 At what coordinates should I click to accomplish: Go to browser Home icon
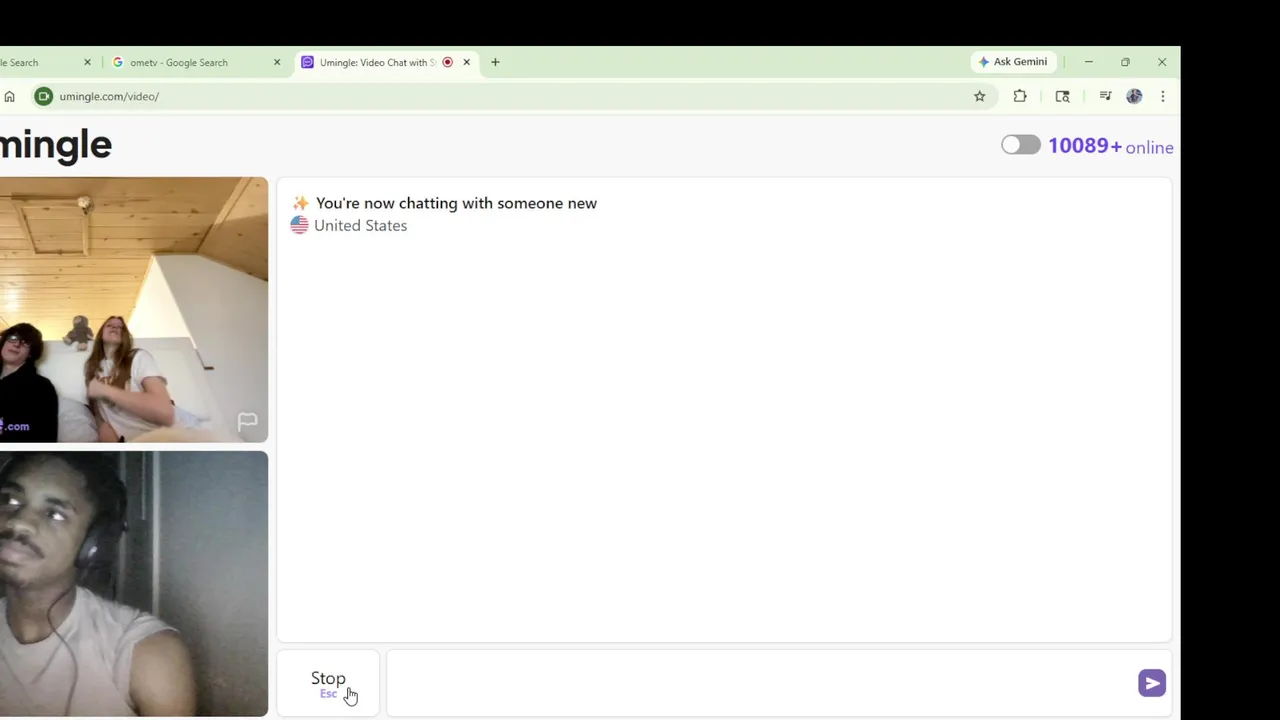click(x=9, y=96)
